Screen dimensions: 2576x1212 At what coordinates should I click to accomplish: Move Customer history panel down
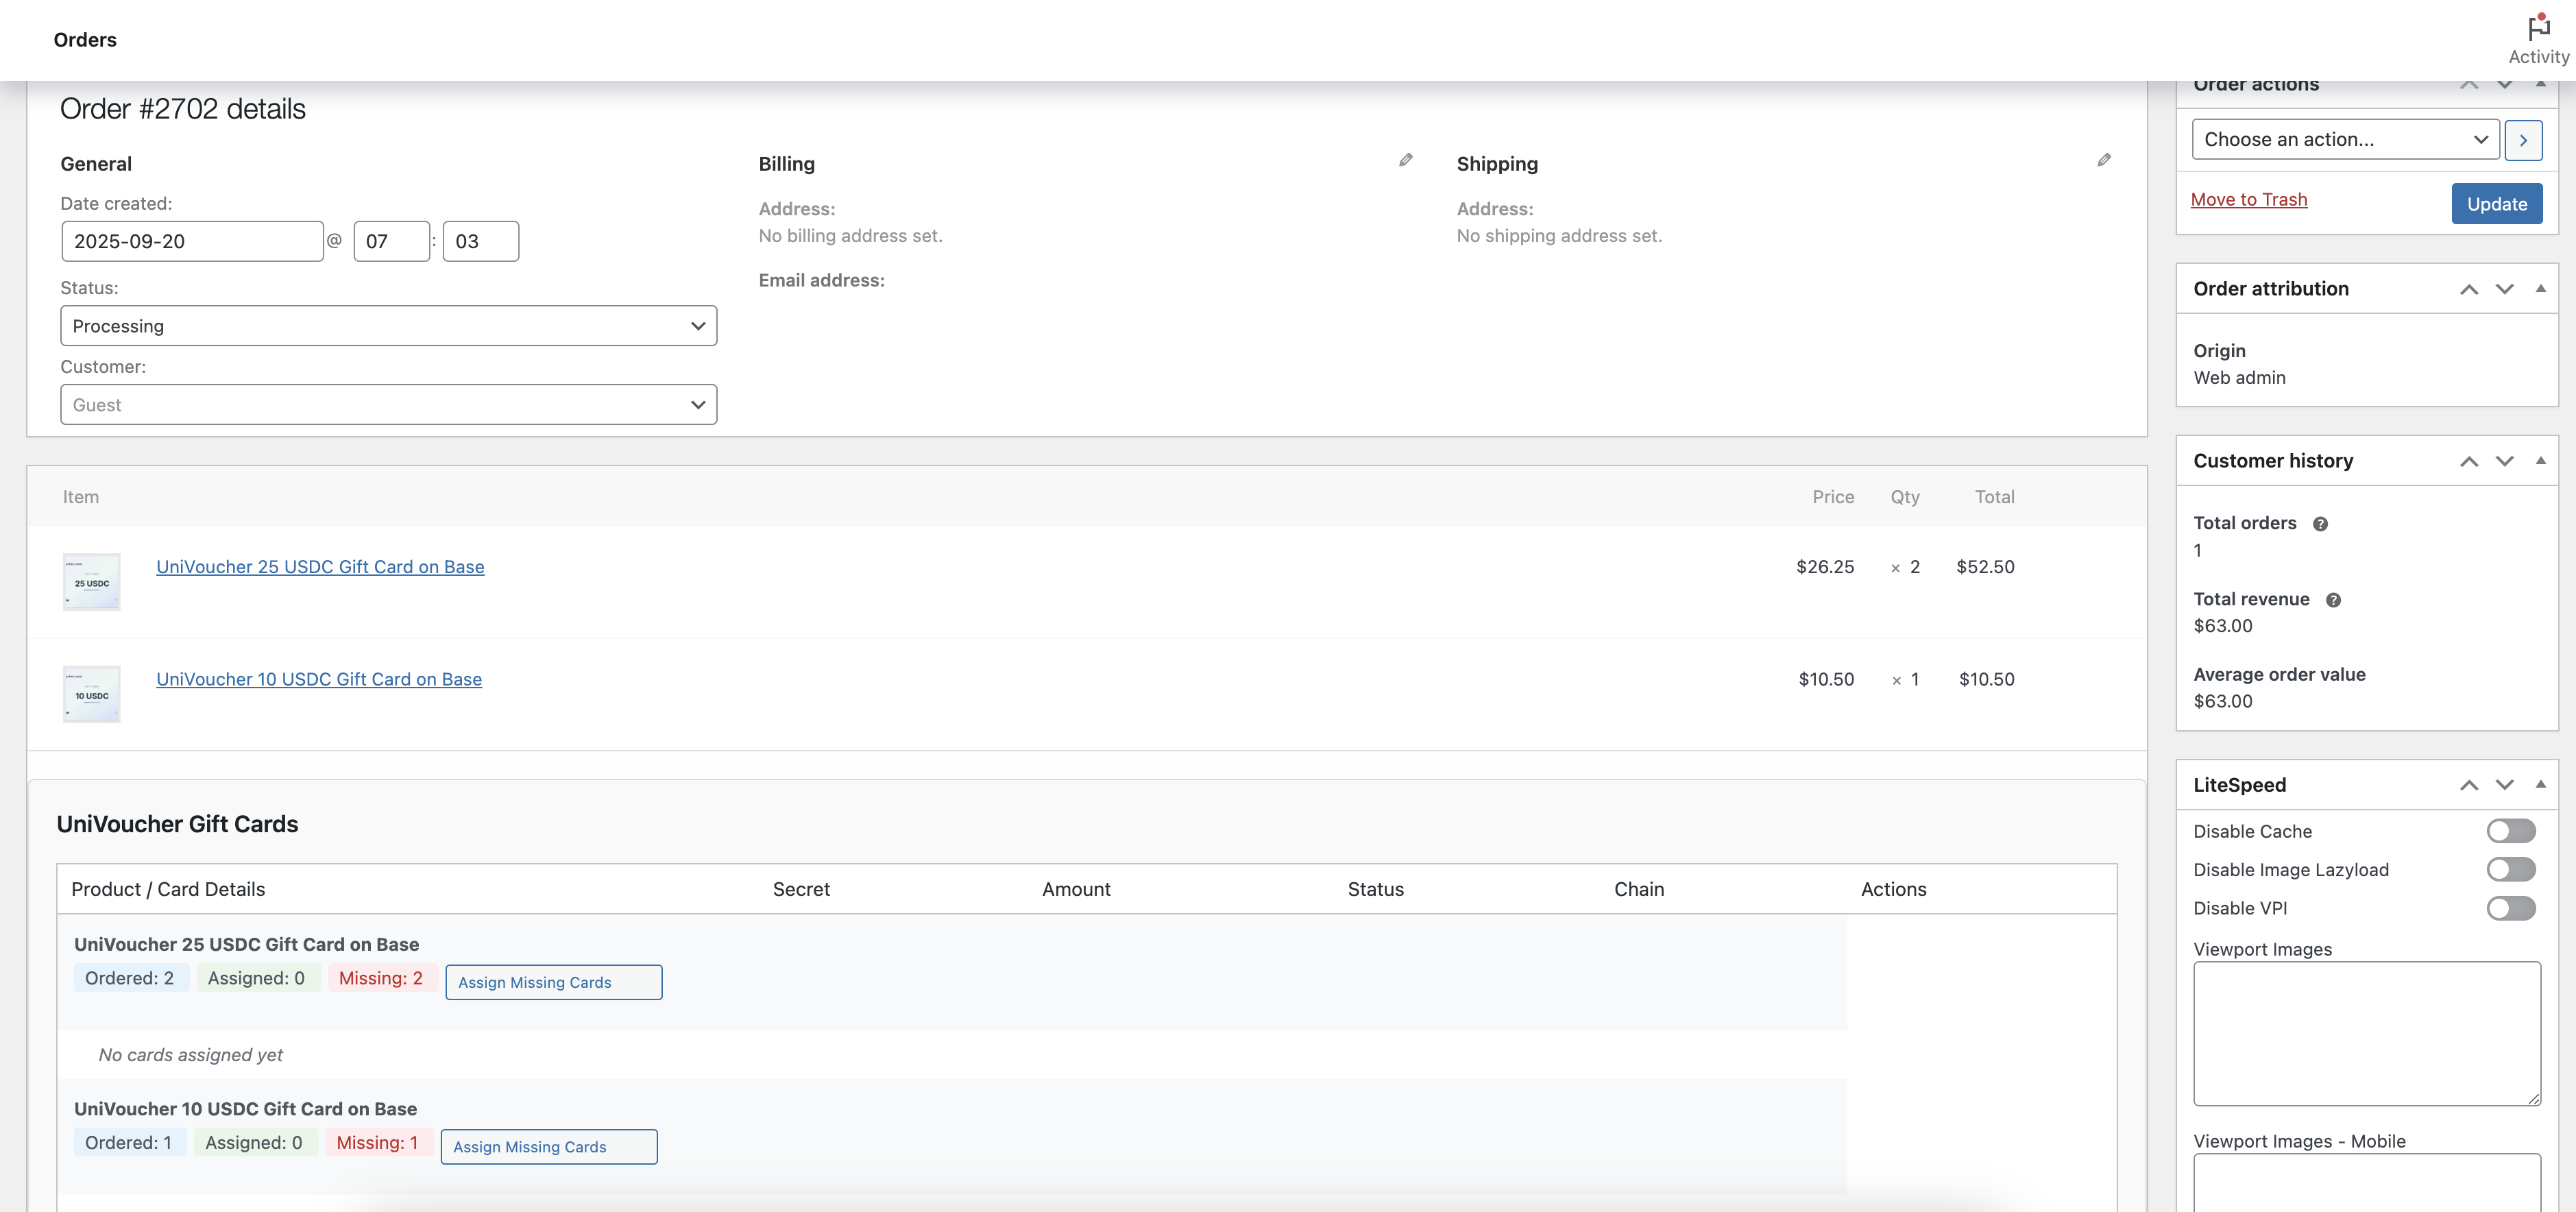(2504, 461)
